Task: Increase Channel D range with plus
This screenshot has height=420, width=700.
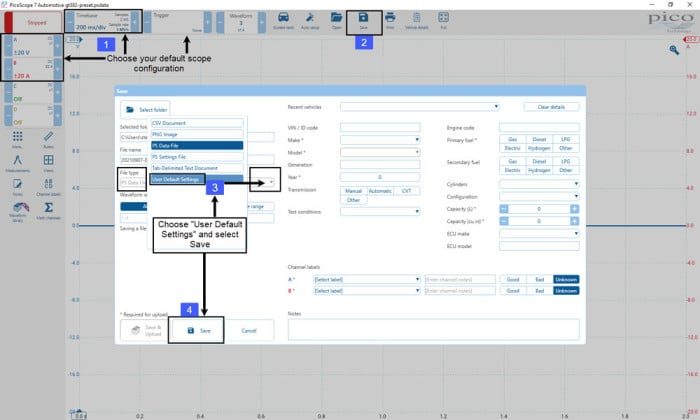Action: (57, 116)
